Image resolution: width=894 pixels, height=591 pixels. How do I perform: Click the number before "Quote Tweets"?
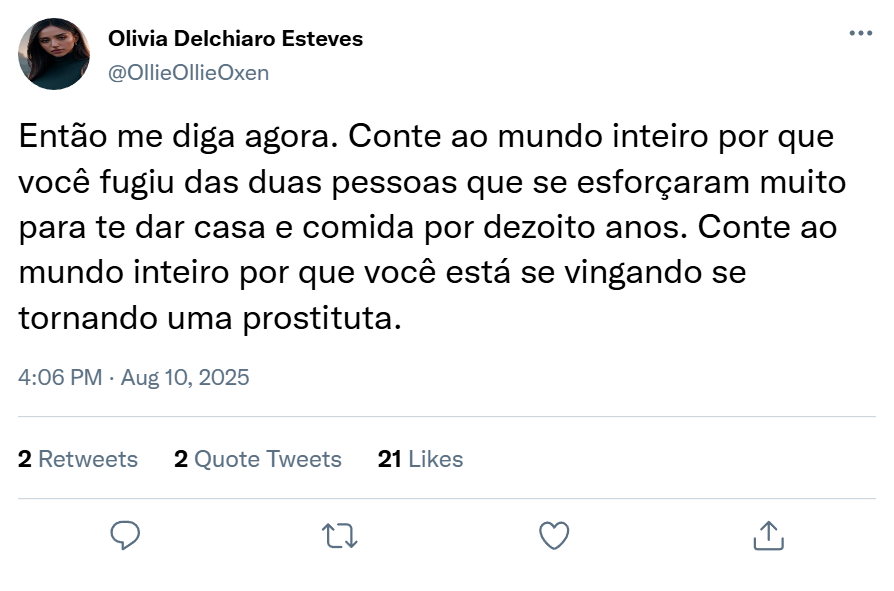pos(181,459)
